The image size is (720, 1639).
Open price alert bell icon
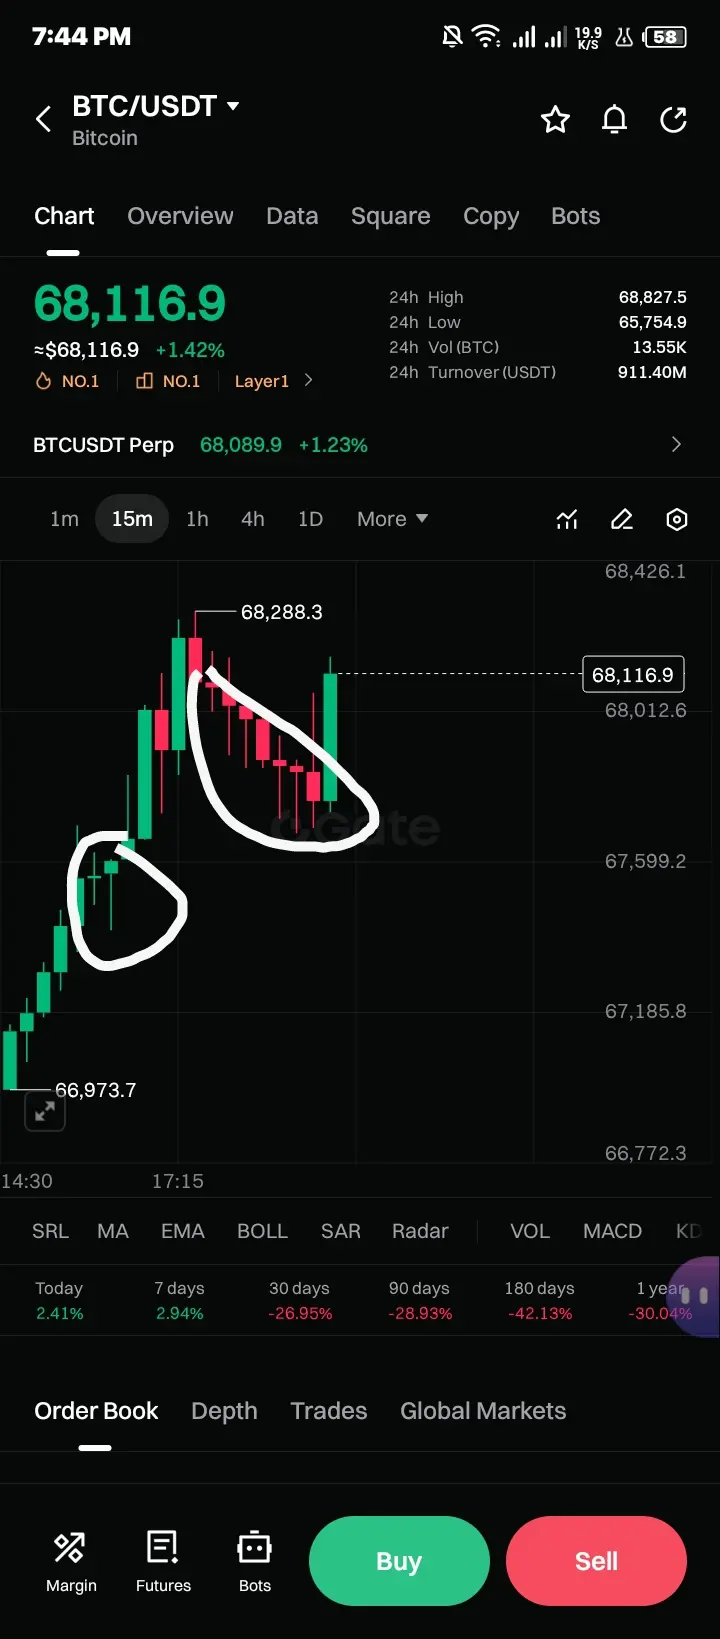pyautogui.click(x=614, y=120)
